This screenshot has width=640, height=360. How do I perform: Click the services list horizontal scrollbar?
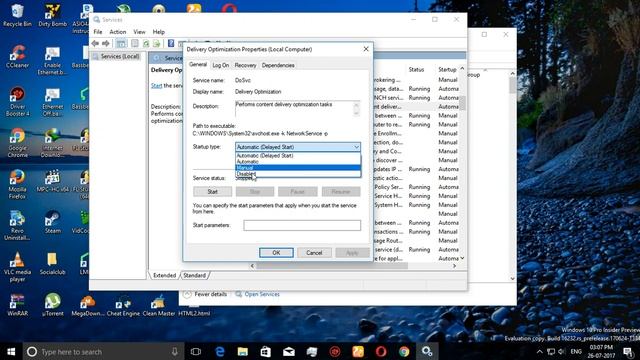click(x=332, y=266)
